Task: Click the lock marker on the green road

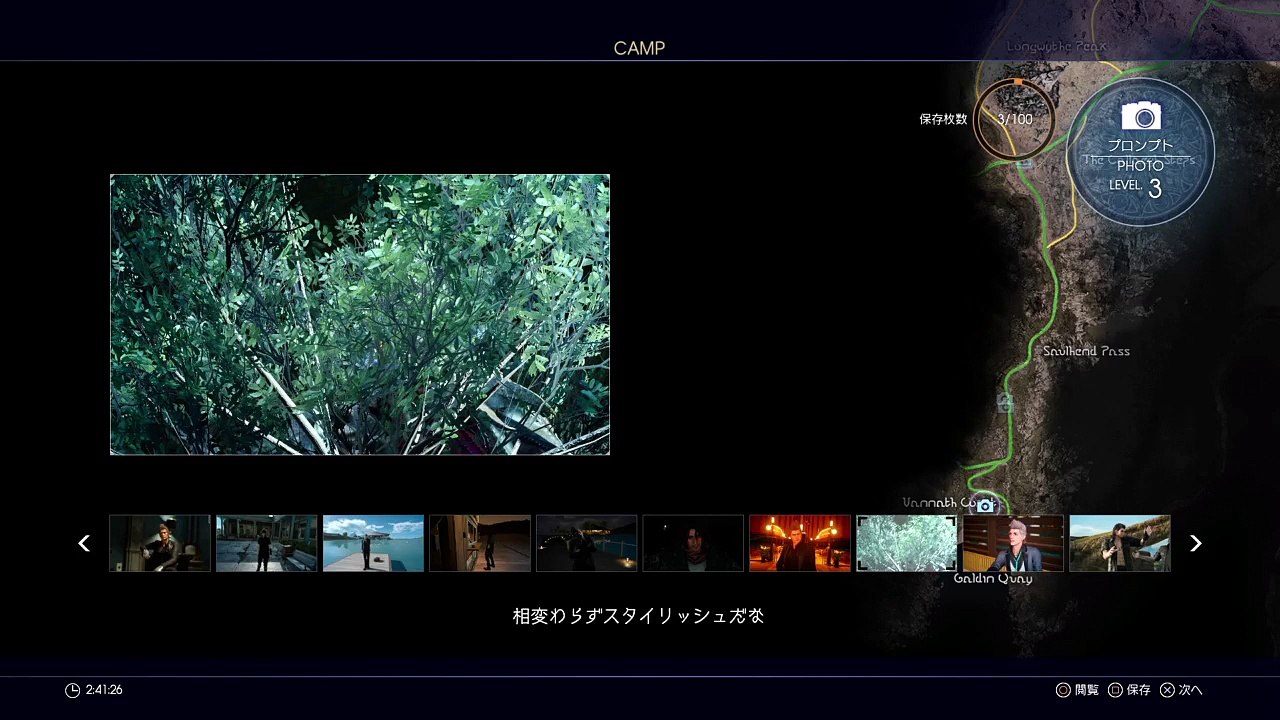Action: pos(1005,403)
